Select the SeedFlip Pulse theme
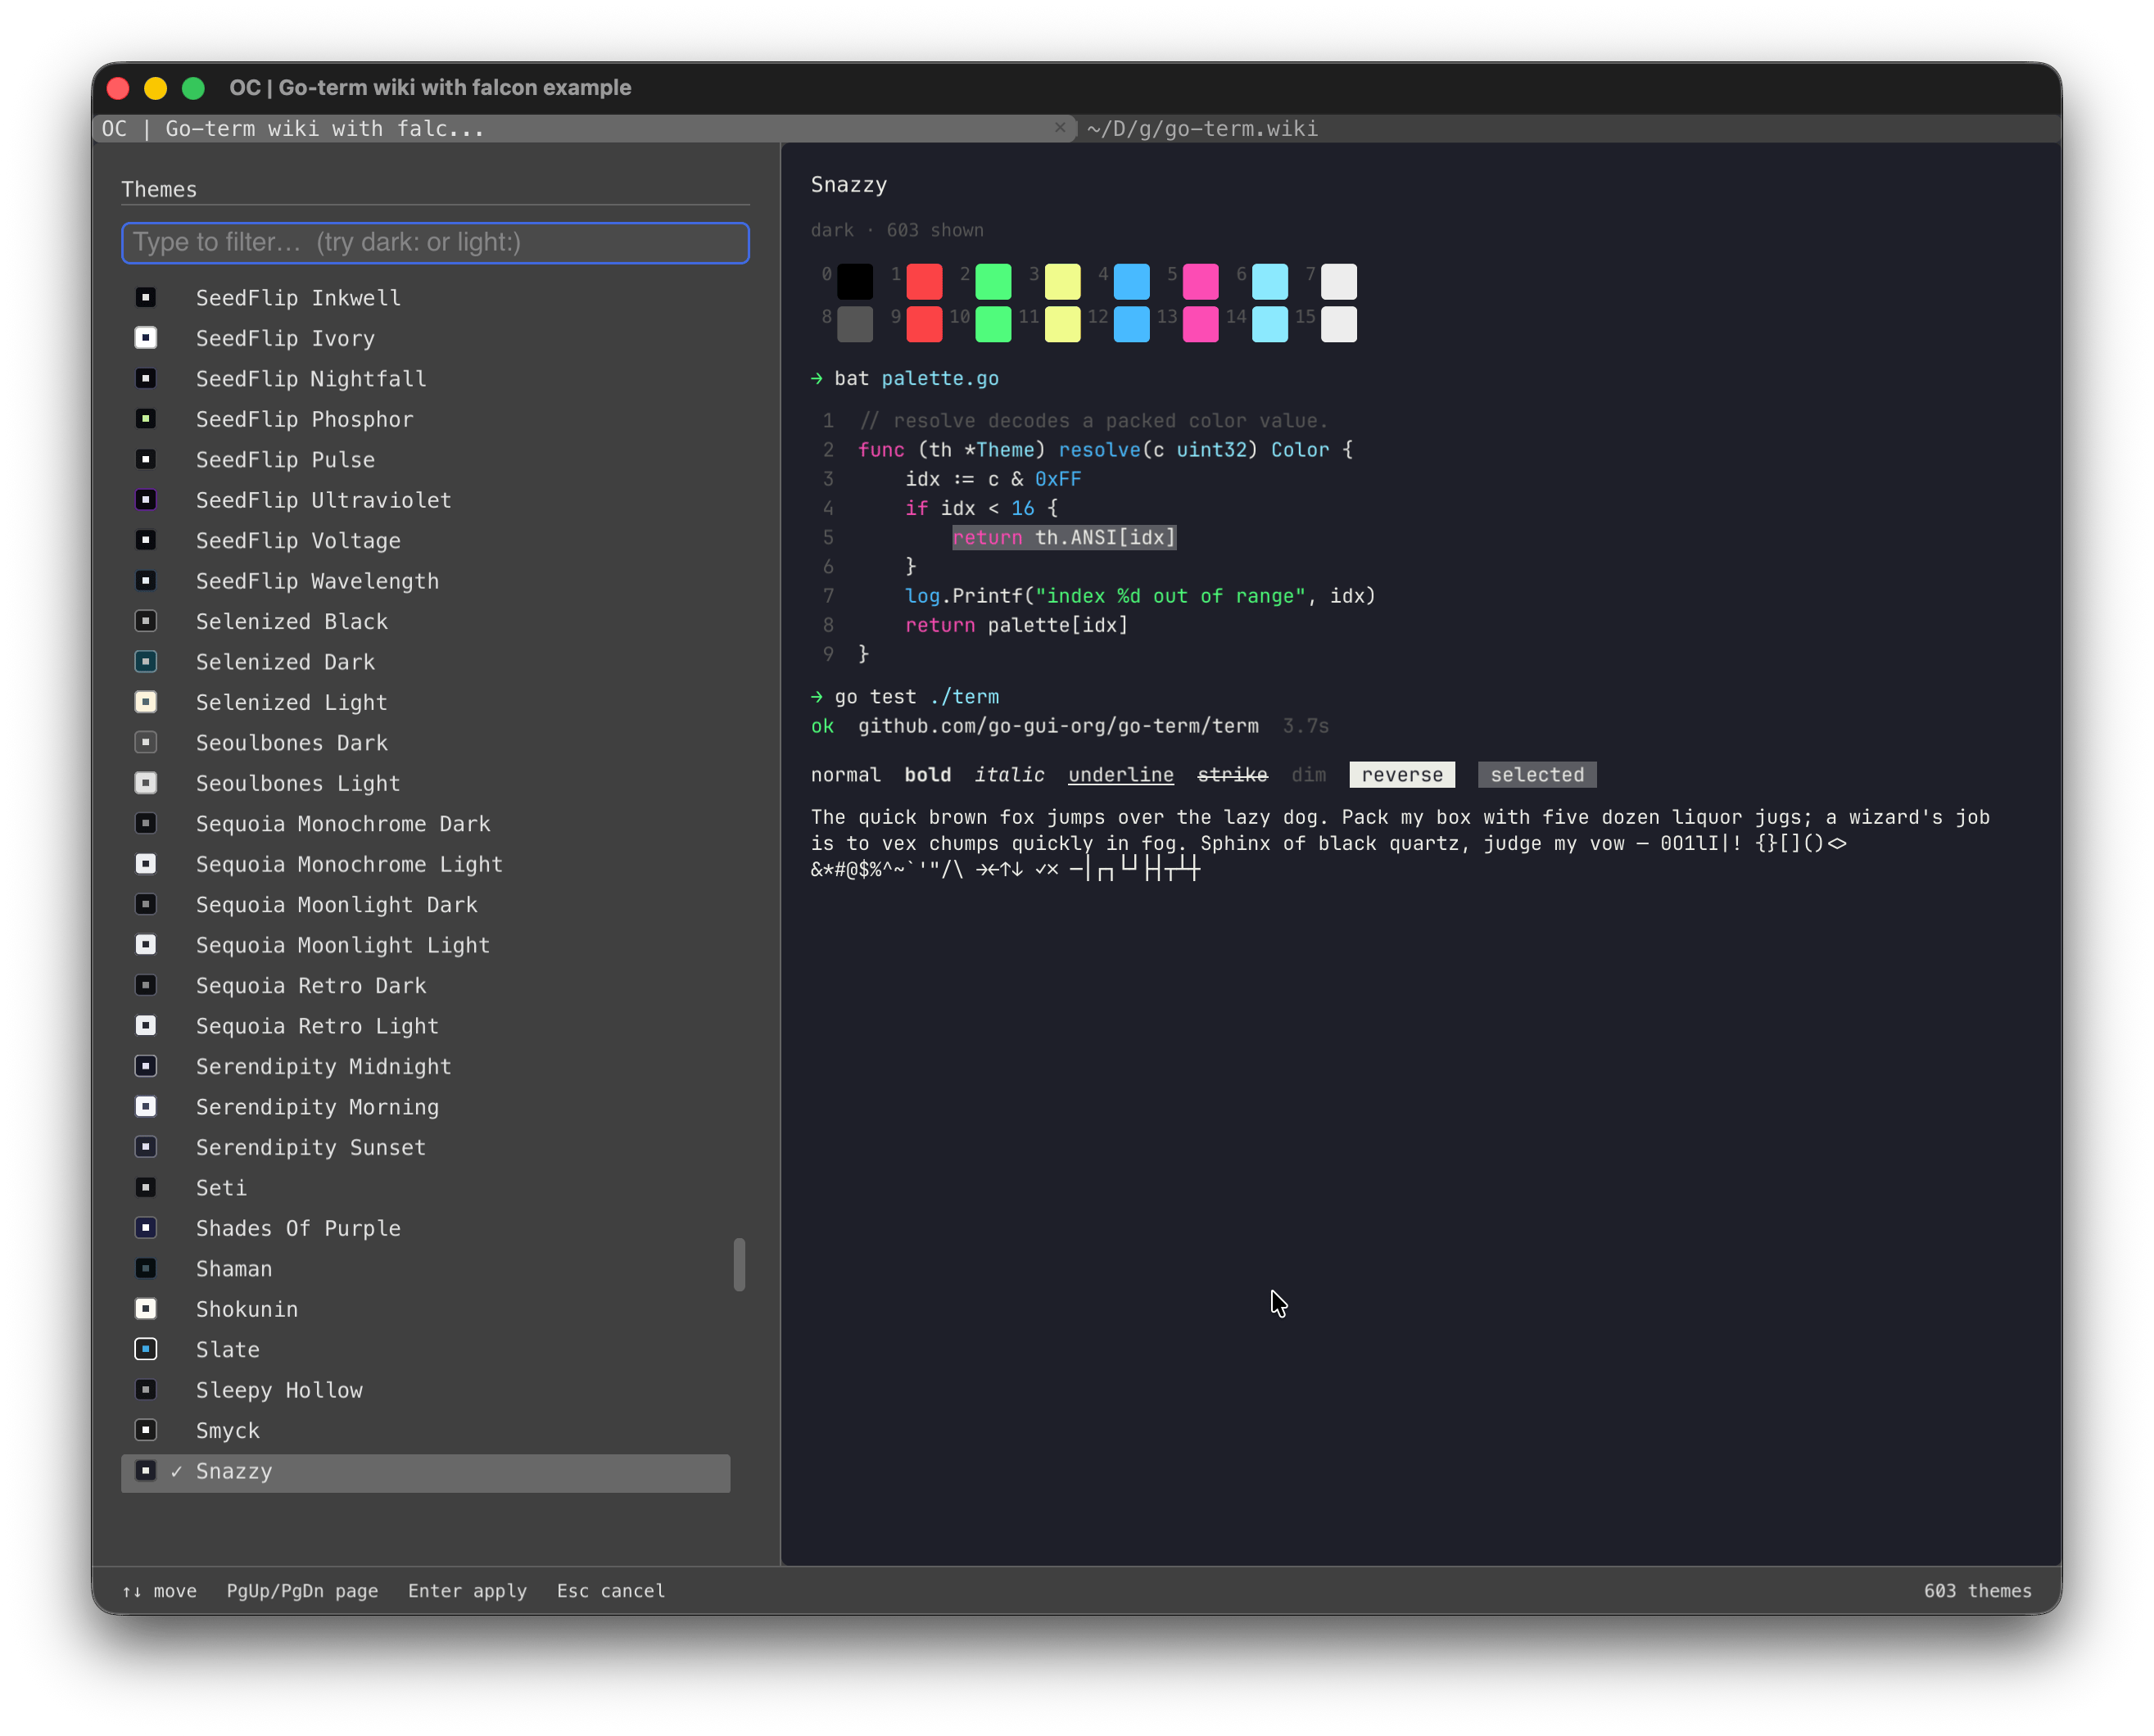This screenshot has width=2154, height=1736. 425,460
